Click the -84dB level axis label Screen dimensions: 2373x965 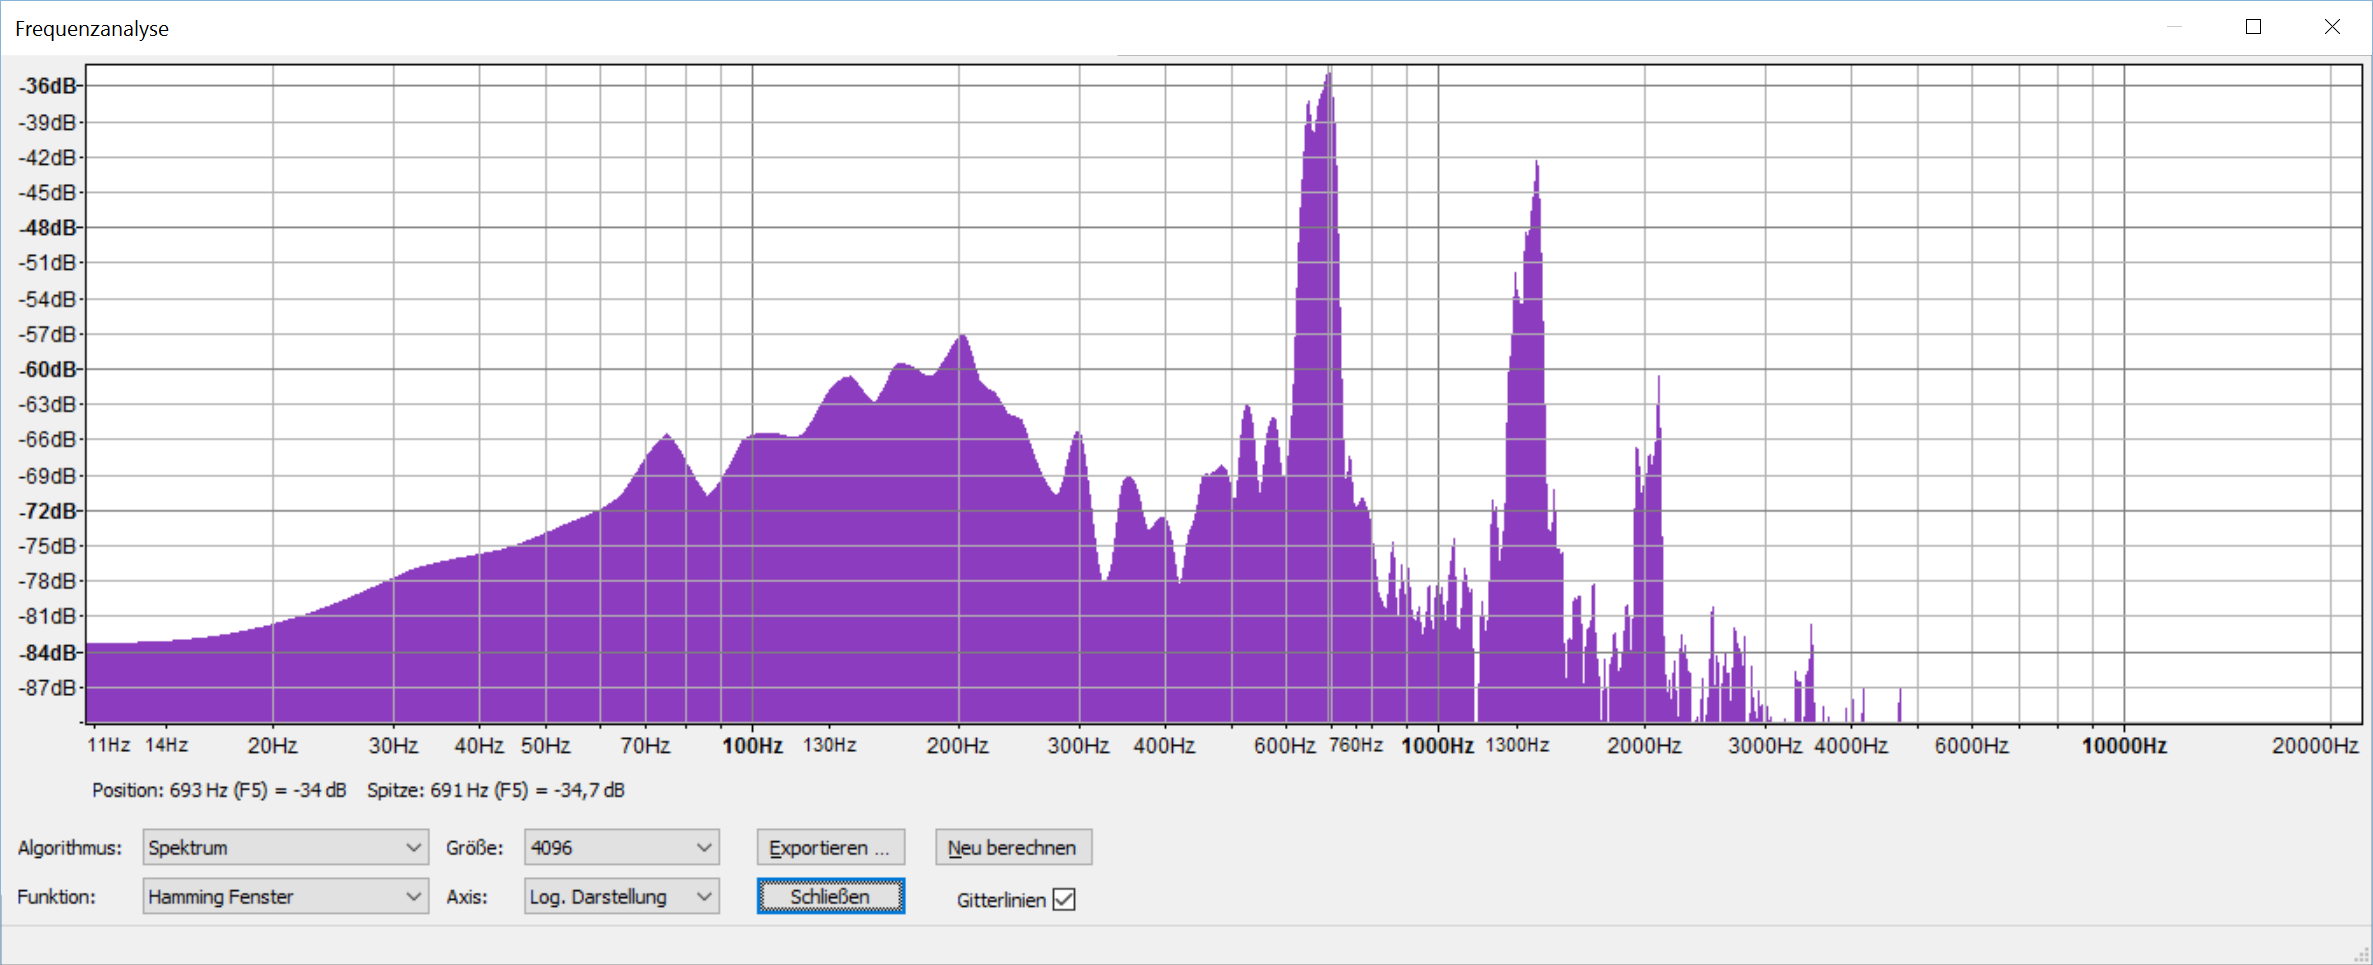[48, 652]
